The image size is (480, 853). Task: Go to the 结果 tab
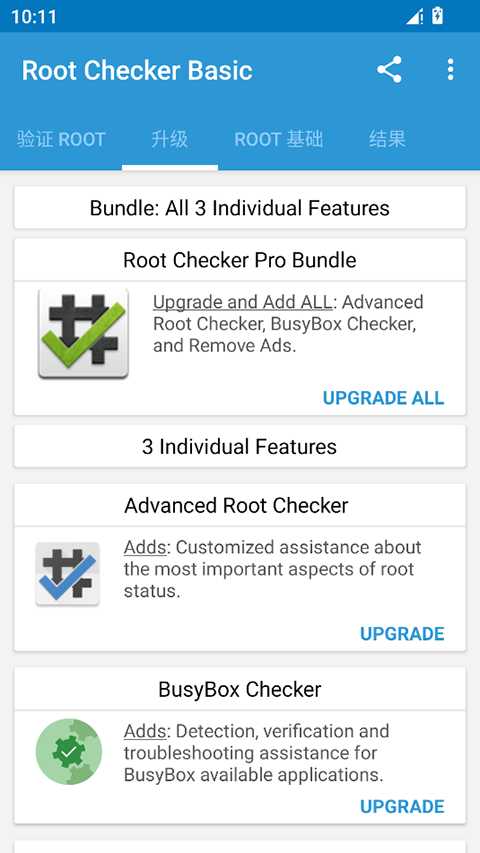pyautogui.click(x=387, y=139)
